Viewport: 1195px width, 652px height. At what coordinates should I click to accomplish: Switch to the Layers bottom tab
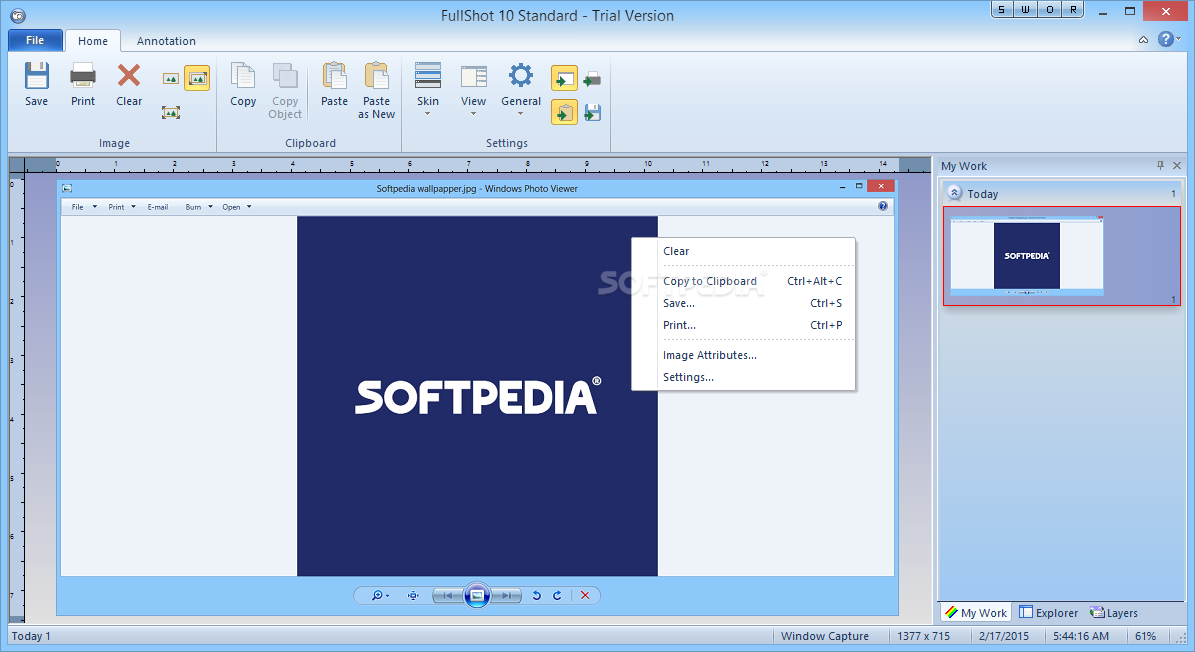tap(1113, 612)
